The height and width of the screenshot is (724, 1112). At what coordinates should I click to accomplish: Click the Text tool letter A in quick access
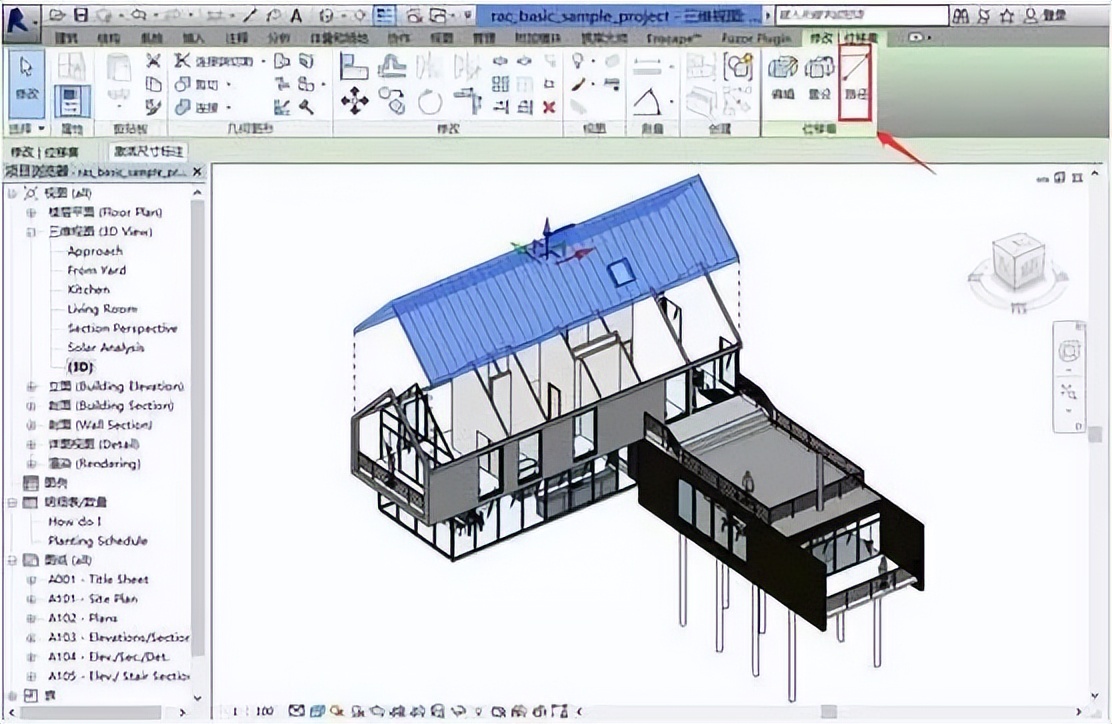point(296,16)
